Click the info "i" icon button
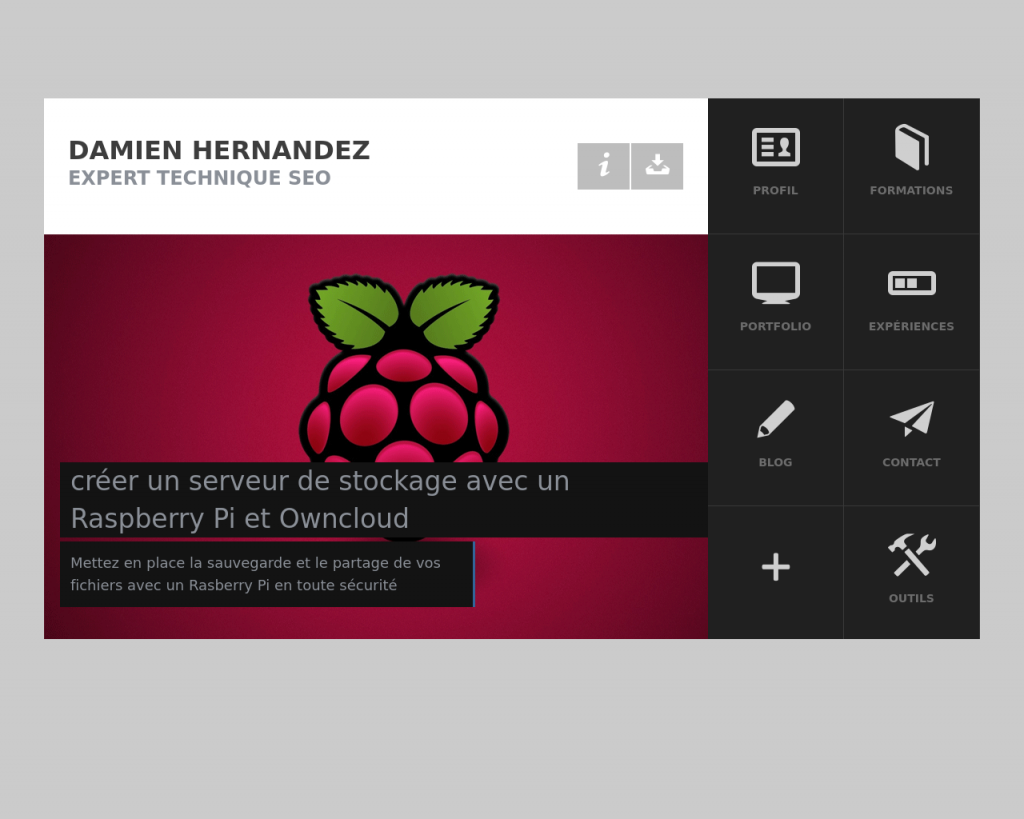This screenshot has width=1024, height=819. click(x=603, y=166)
